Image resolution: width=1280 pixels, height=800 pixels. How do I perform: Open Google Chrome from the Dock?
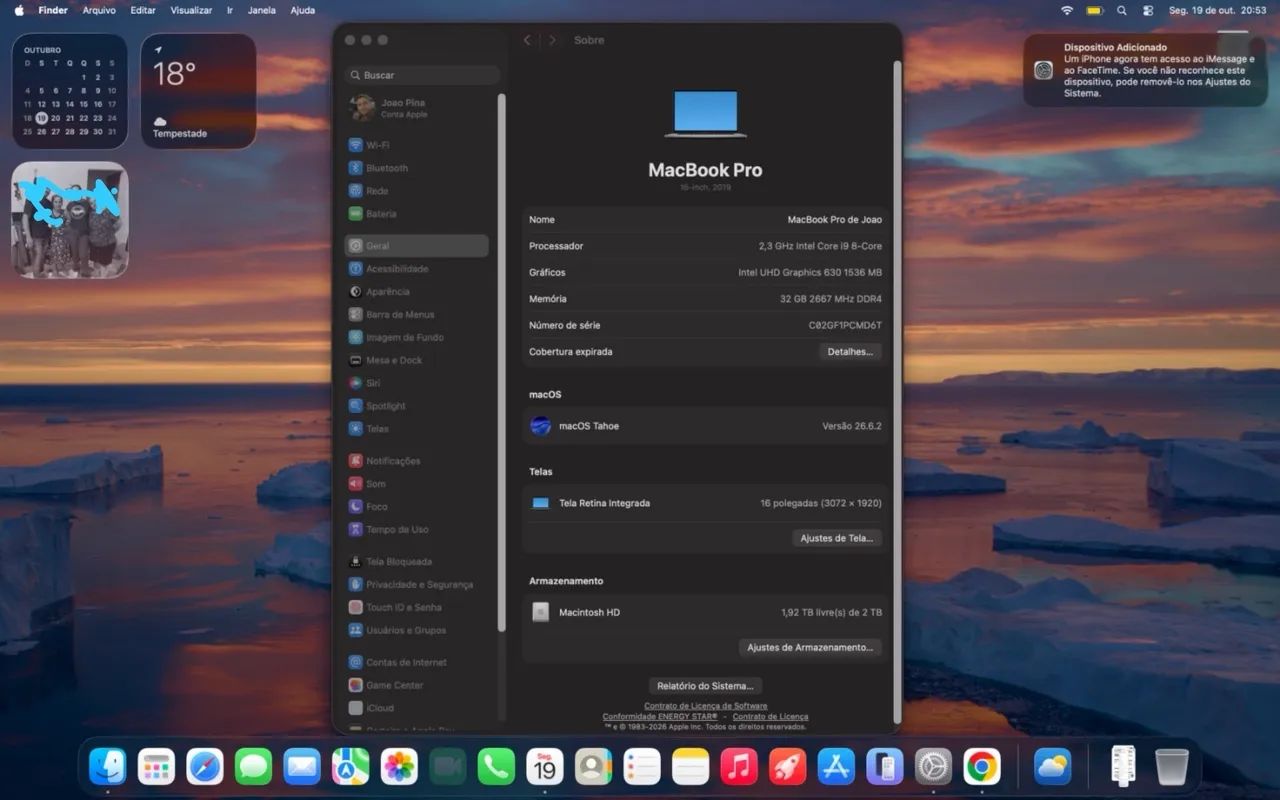[982, 767]
